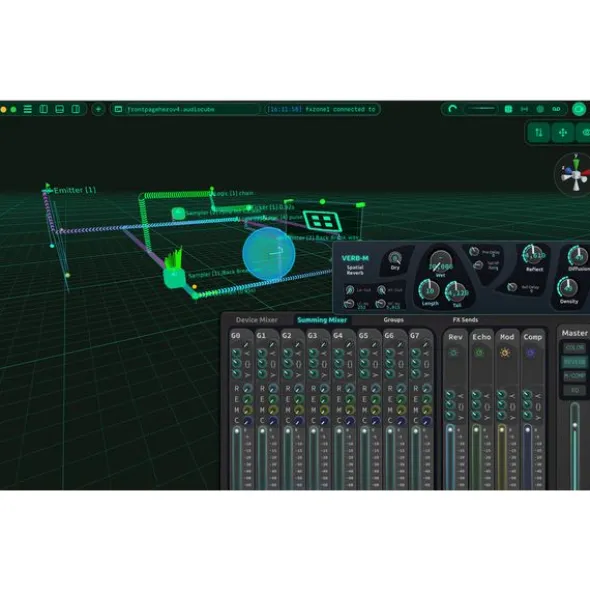Viewport: 590px width, 591px height.
Task: Click the VERB-M Spatial Reverb title
Action: 355,265
